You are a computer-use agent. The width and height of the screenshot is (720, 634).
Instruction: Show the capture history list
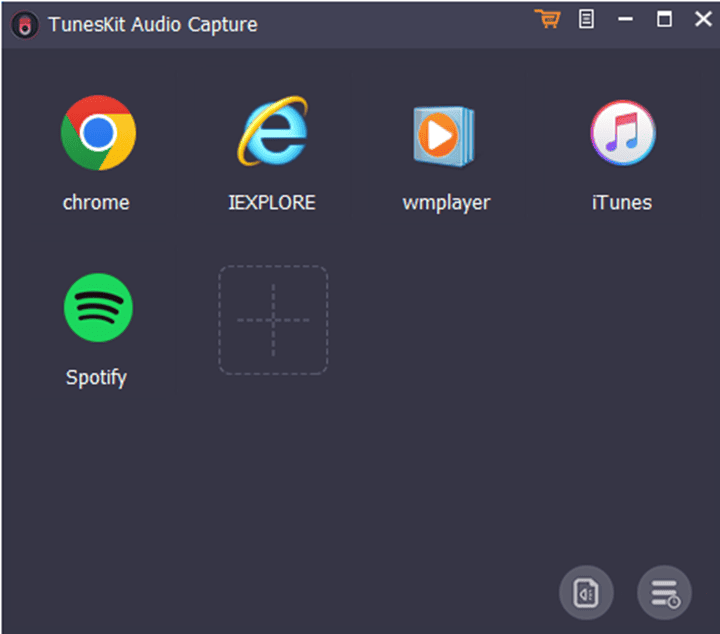point(664,593)
